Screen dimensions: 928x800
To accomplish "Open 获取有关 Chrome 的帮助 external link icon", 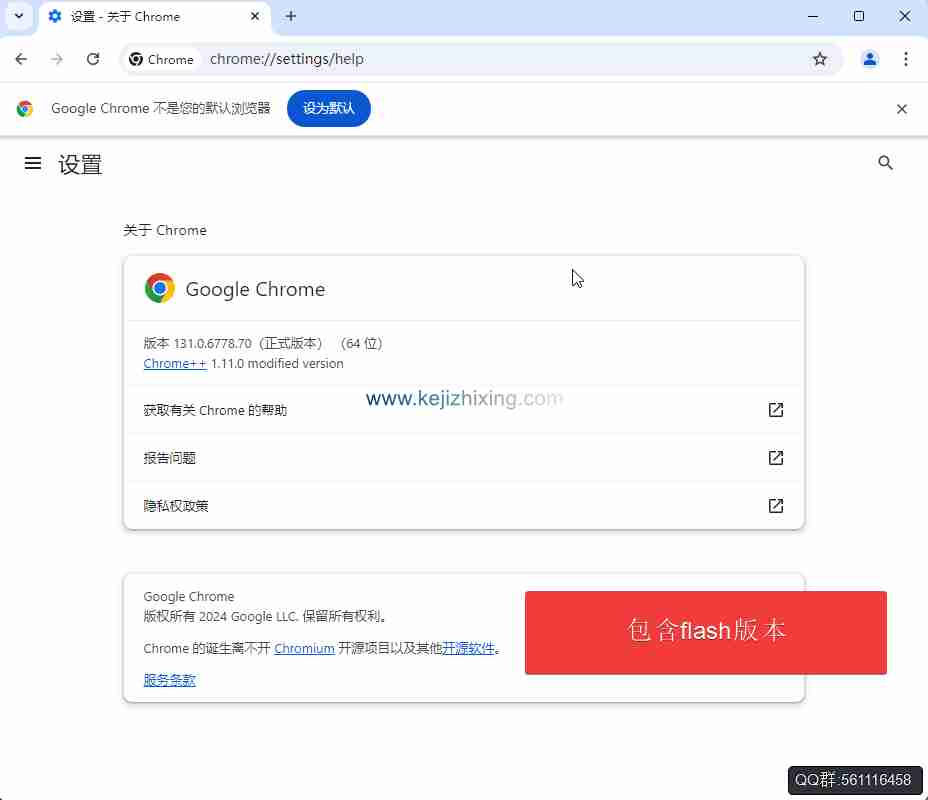I will point(775,409).
